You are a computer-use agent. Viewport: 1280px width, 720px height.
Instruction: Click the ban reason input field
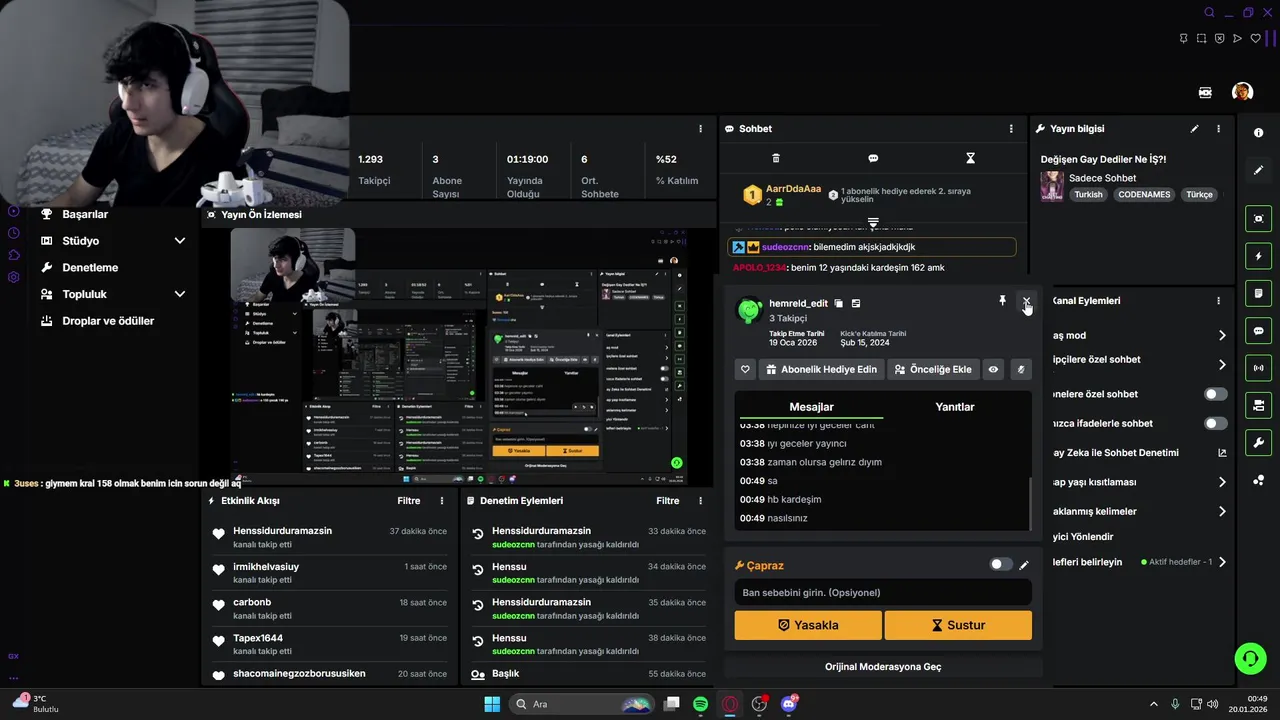click(883, 592)
